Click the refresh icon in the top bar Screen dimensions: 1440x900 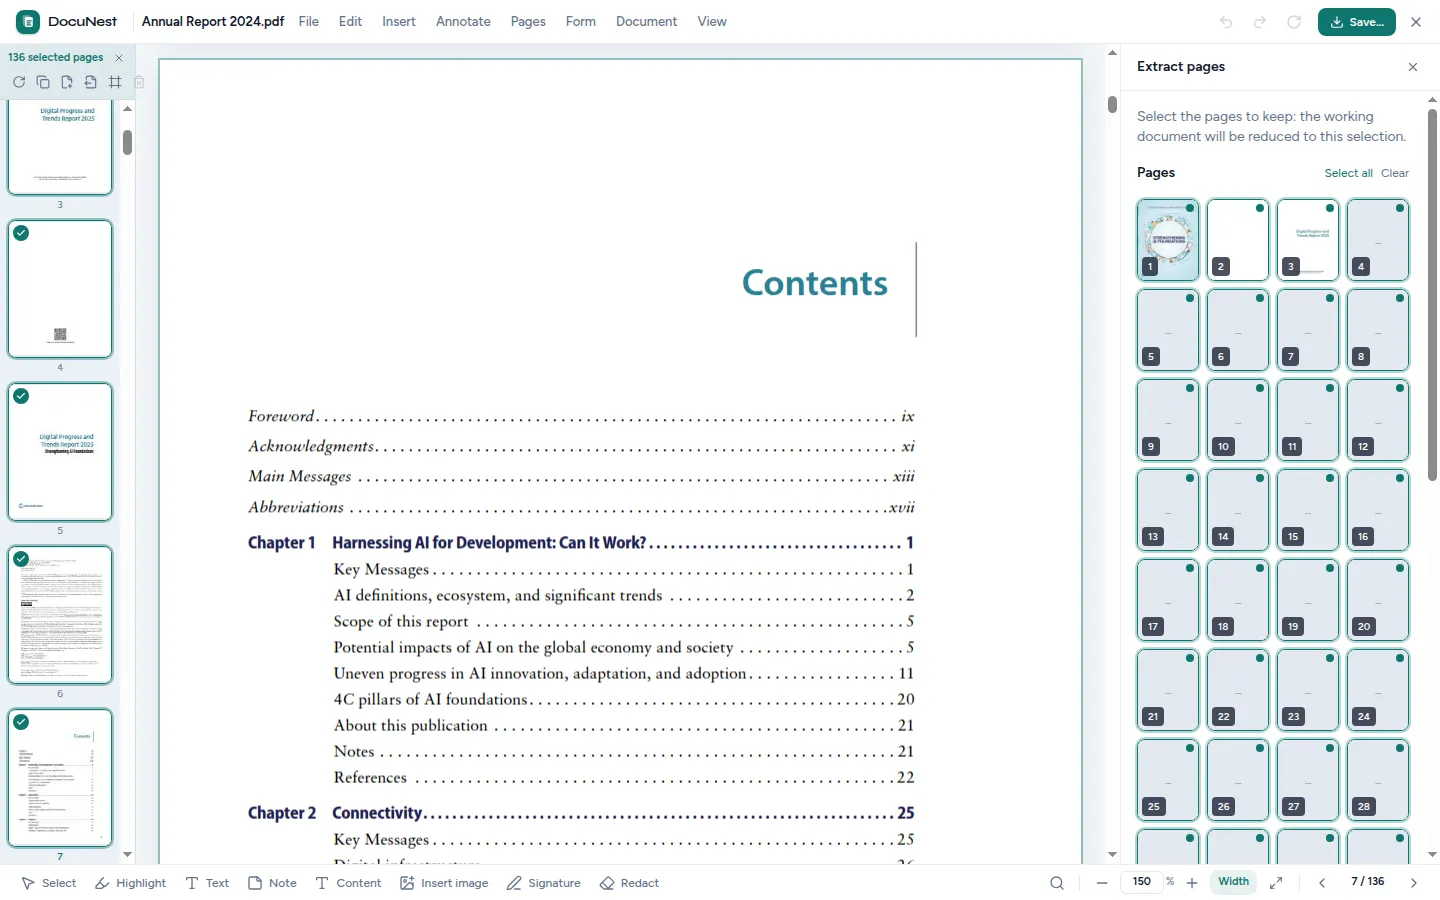(1294, 22)
